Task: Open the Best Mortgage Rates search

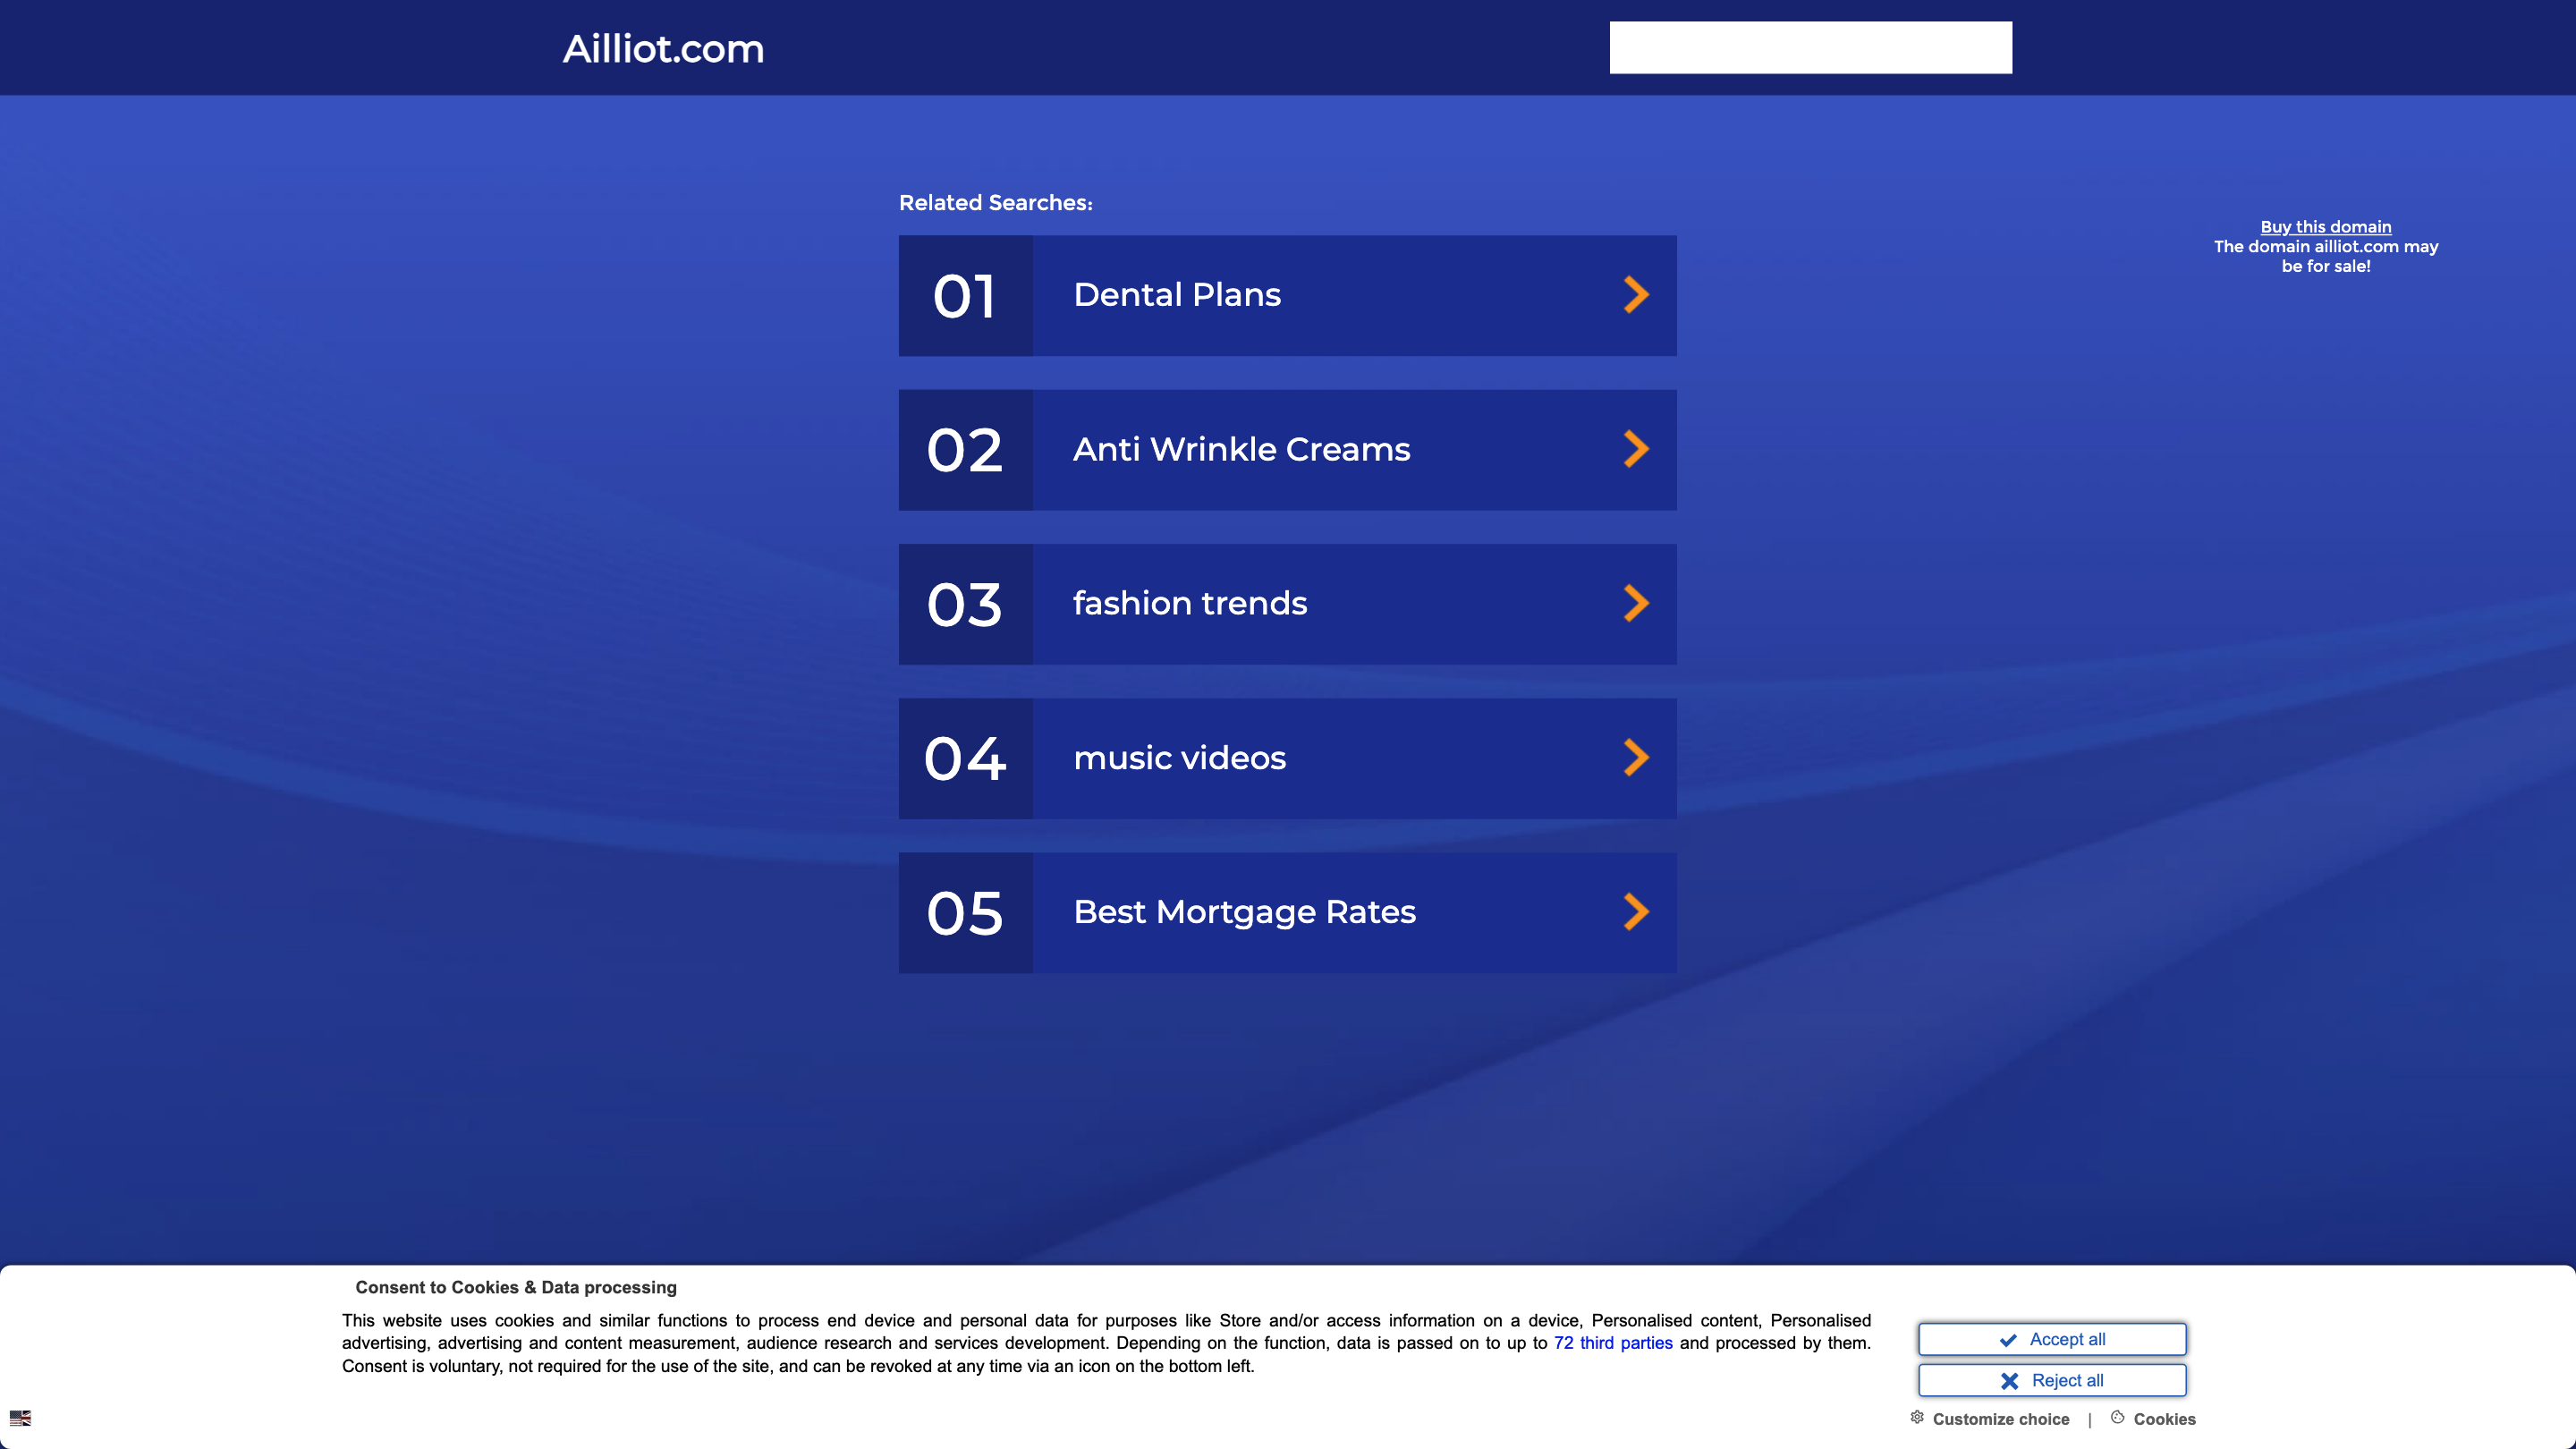Action: (x=1288, y=911)
